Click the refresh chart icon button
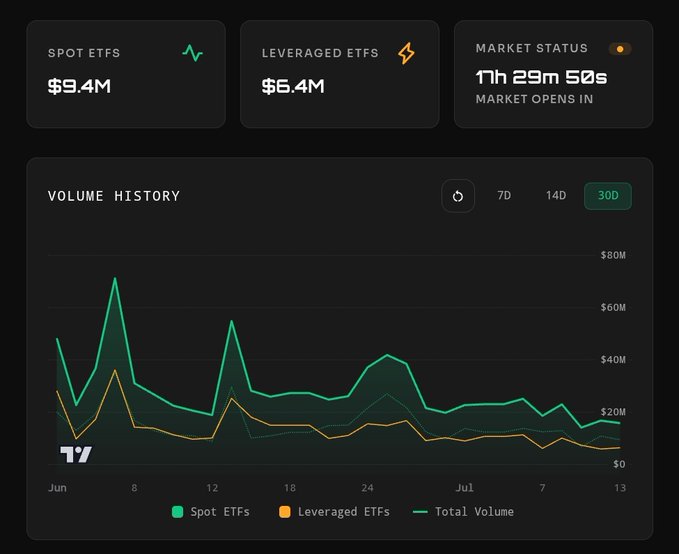 [458, 196]
